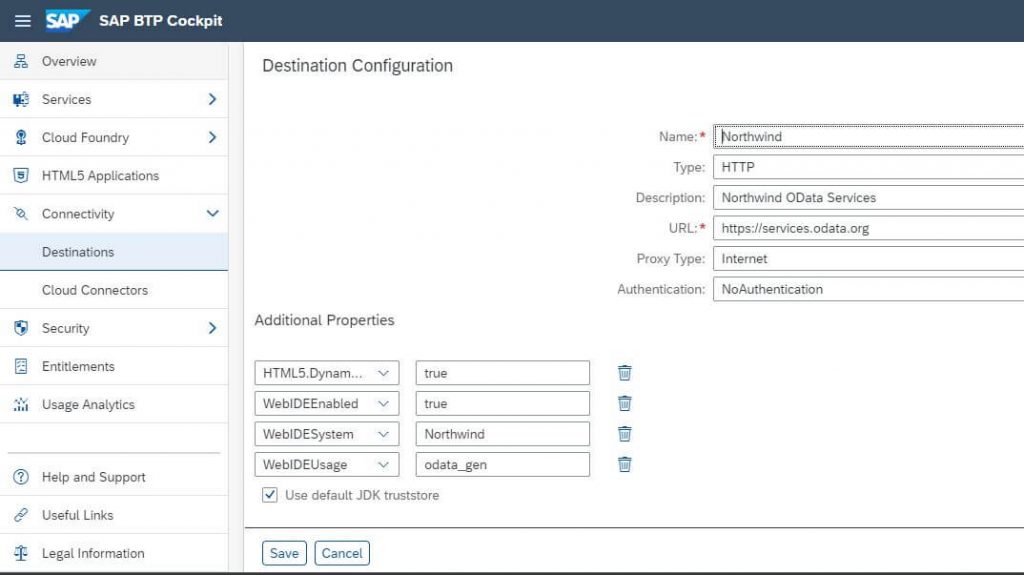Open Services menu item
Viewport: 1024px width, 575px height.
click(114, 99)
